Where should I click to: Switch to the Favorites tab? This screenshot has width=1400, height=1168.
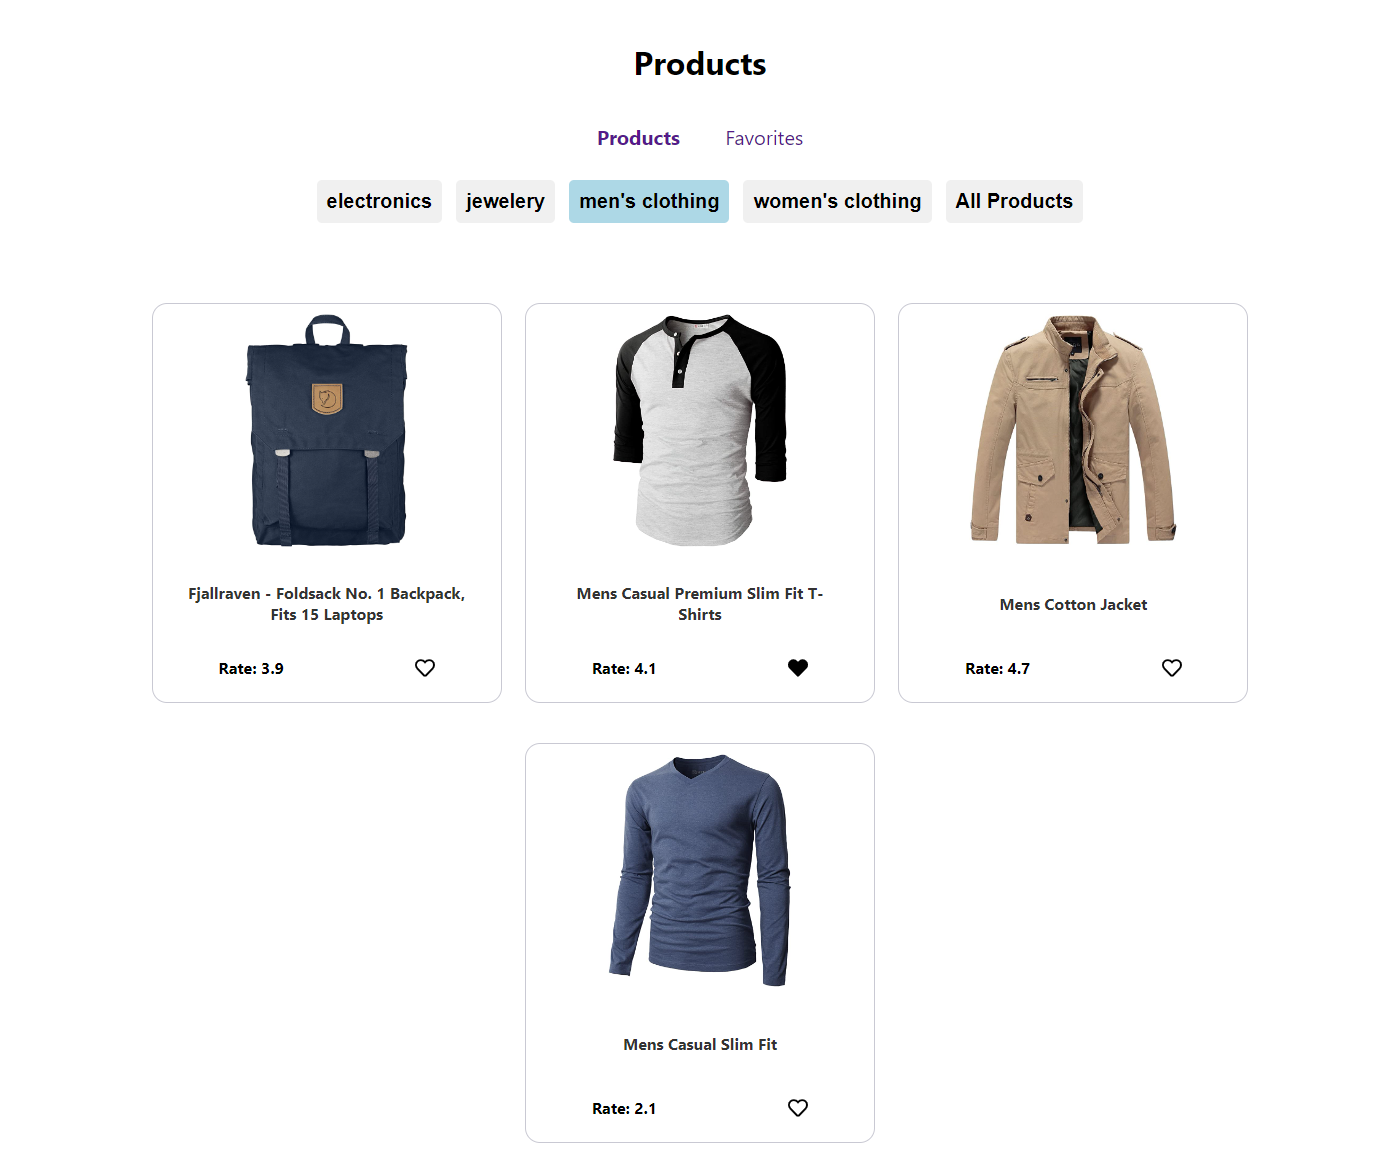(764, 138)
